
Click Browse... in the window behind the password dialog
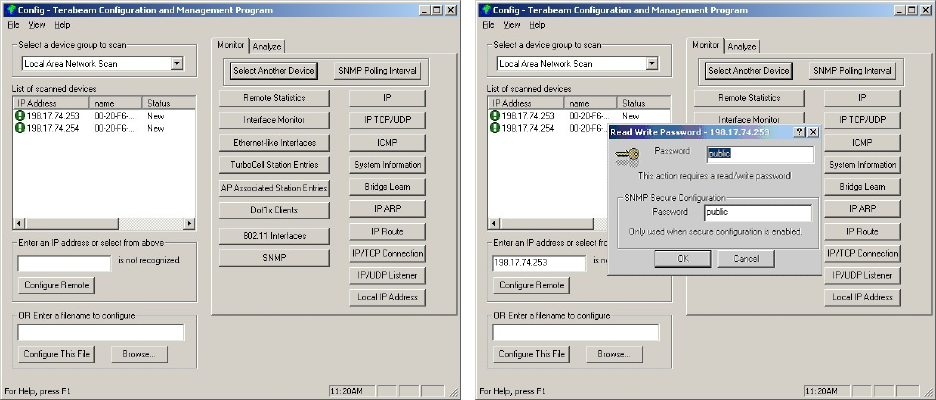pyautogui.click(x=614, y=354)
